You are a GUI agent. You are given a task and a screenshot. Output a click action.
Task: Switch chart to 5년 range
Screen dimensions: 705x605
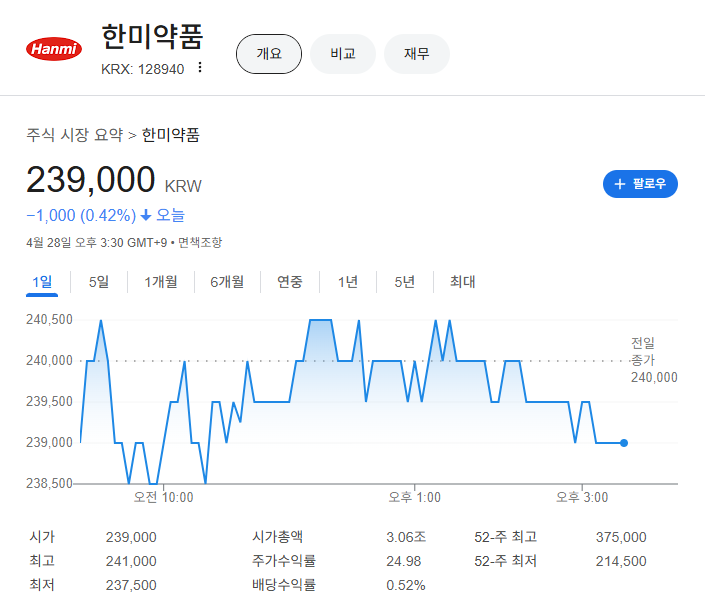(x=404, y=282)
